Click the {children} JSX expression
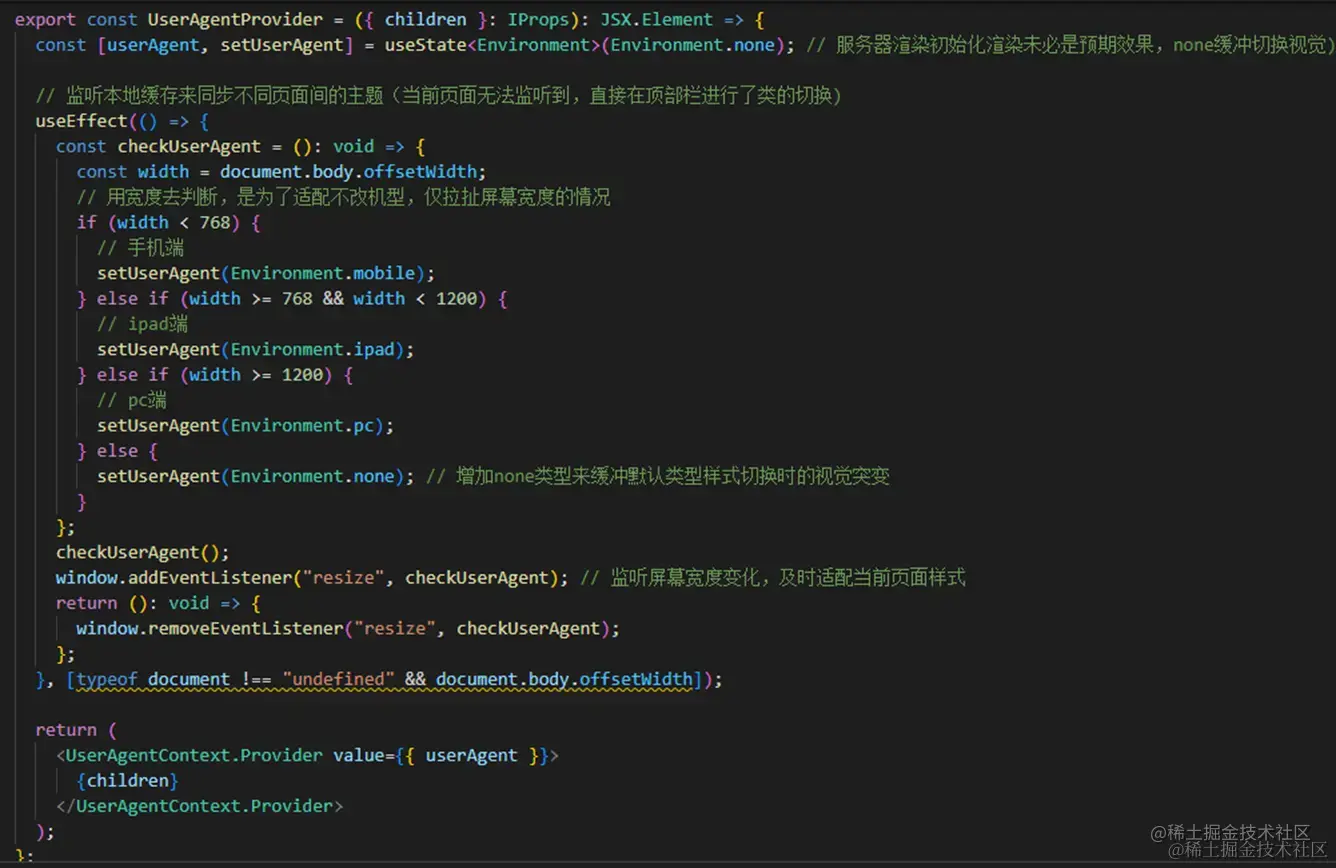The height and width of the screenshot is (868, 1336). [x=128, y=781]
